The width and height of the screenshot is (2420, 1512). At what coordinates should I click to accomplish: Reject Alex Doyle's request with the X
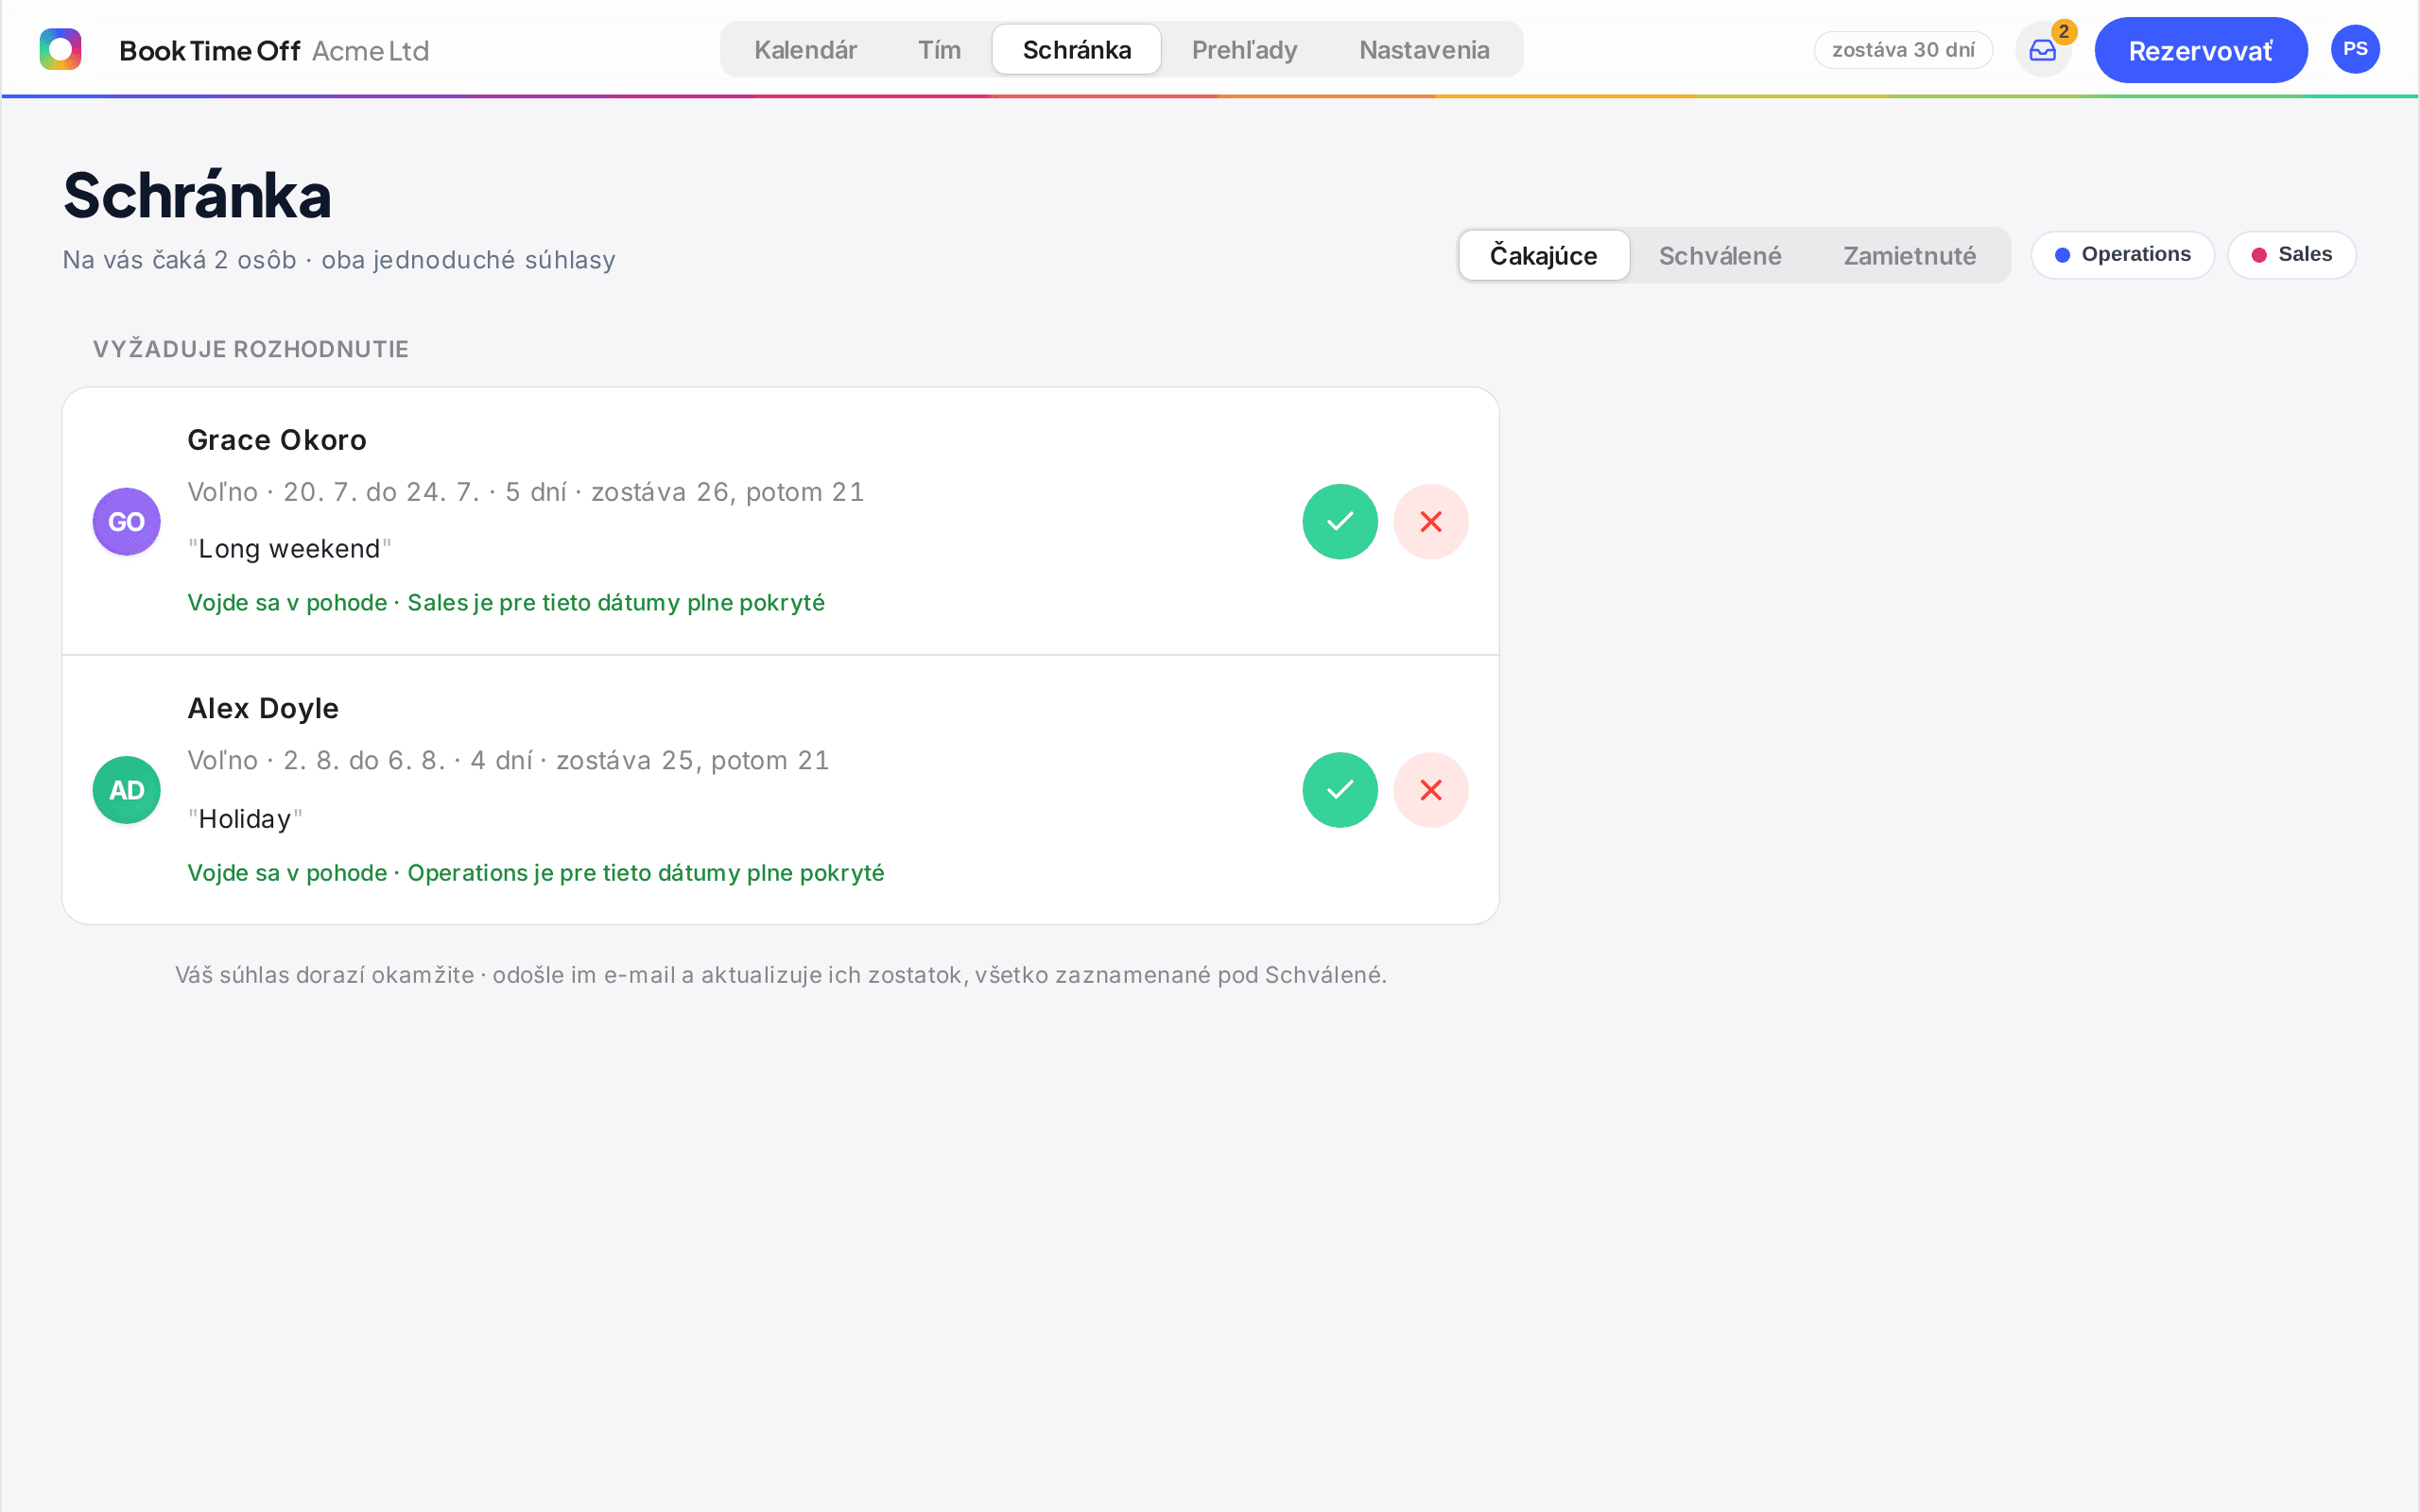tap(1431, 790)
